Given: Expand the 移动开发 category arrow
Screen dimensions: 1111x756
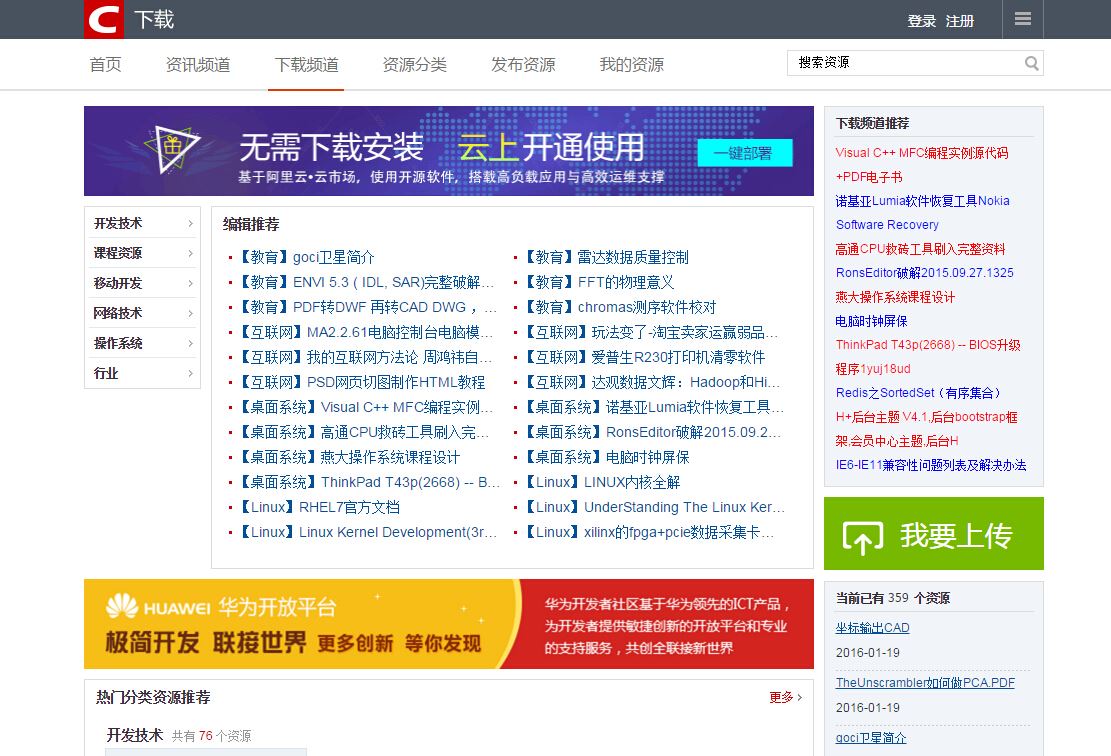Looking at the screenshot, I should (191, 283).
